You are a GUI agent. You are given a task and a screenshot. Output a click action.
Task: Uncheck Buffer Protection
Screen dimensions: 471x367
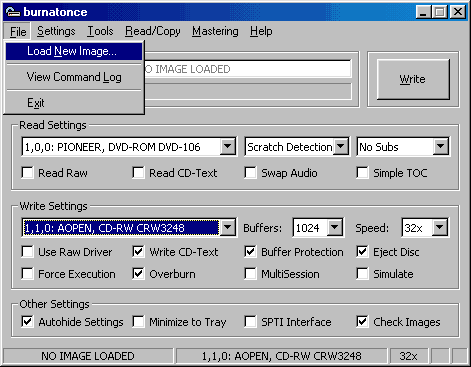250,252
